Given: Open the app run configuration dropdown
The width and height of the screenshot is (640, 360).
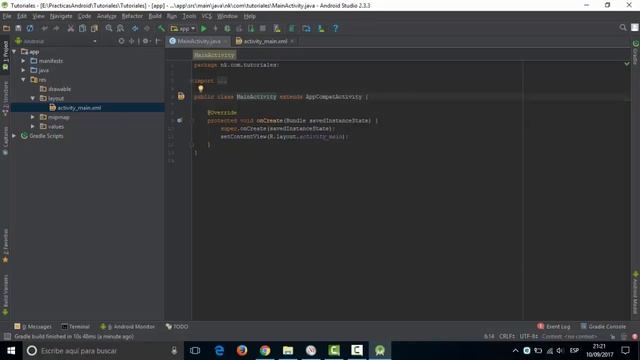Looking at the screenshot, I should pyautogui.click(x=183, y=29).
